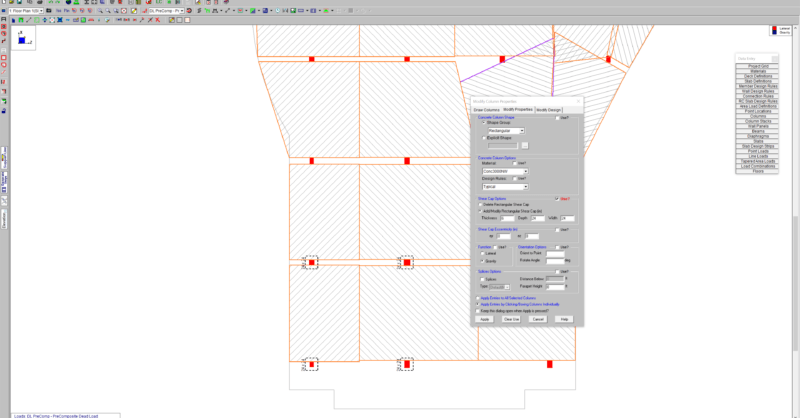Open the Modify Design tab
Screen dimensions: 800x418
pyautogui.click(x=548, y=109)
